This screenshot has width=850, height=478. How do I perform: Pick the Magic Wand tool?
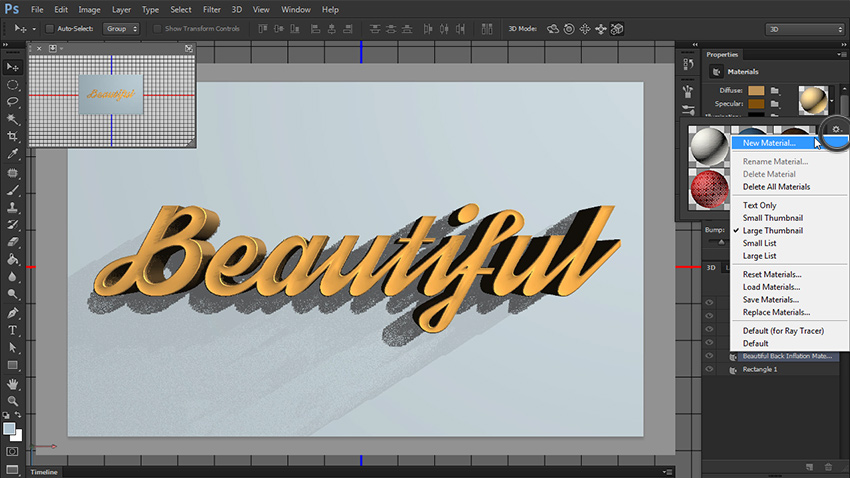[x=13, y=119]
